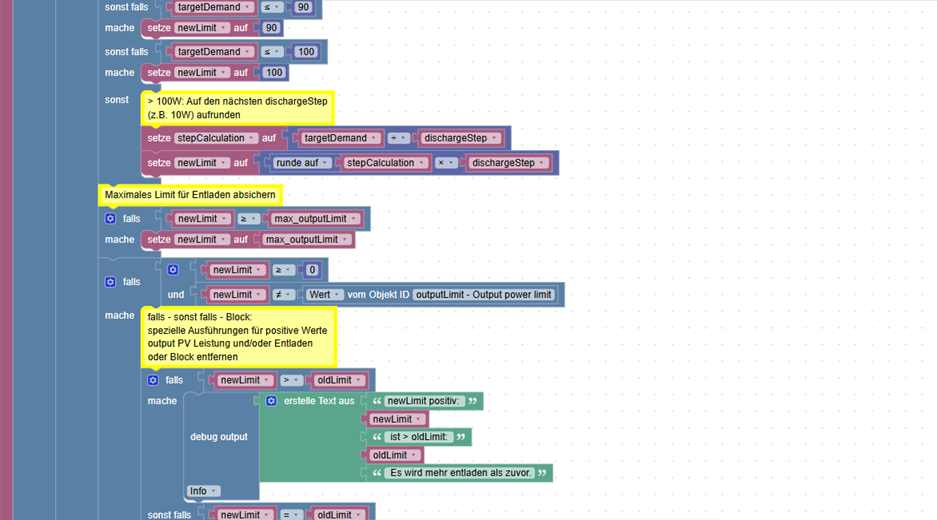Image resolution: width=937 pixels, height=520 pixels.
Task: Open the 'max_outputLimit' variable dropdown in the falls condition
Action: [315, 219]
